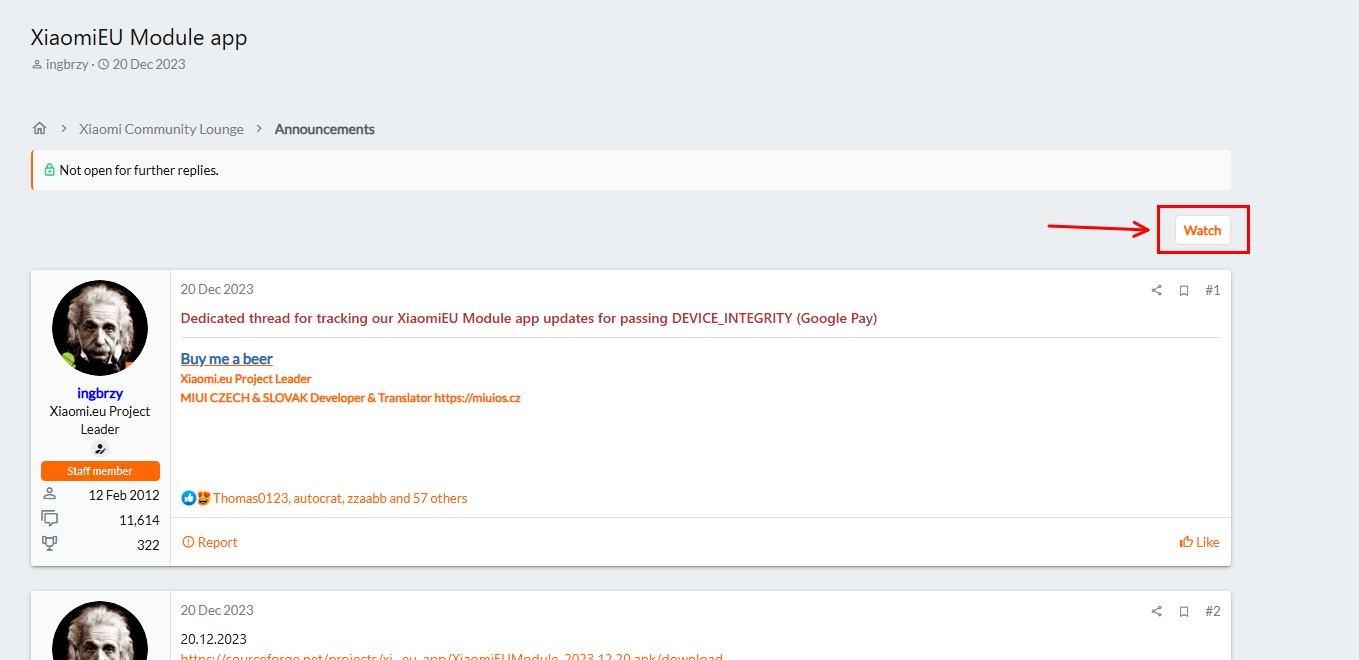Select the red Dedicated thread for tracking text
The image size is (1359, 660).
point(529,318)
